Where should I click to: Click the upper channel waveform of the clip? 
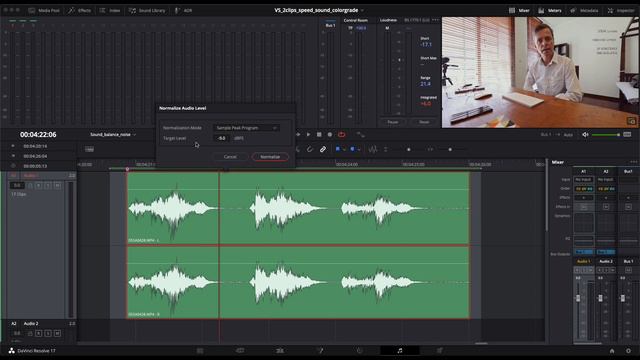coord(298,209)
